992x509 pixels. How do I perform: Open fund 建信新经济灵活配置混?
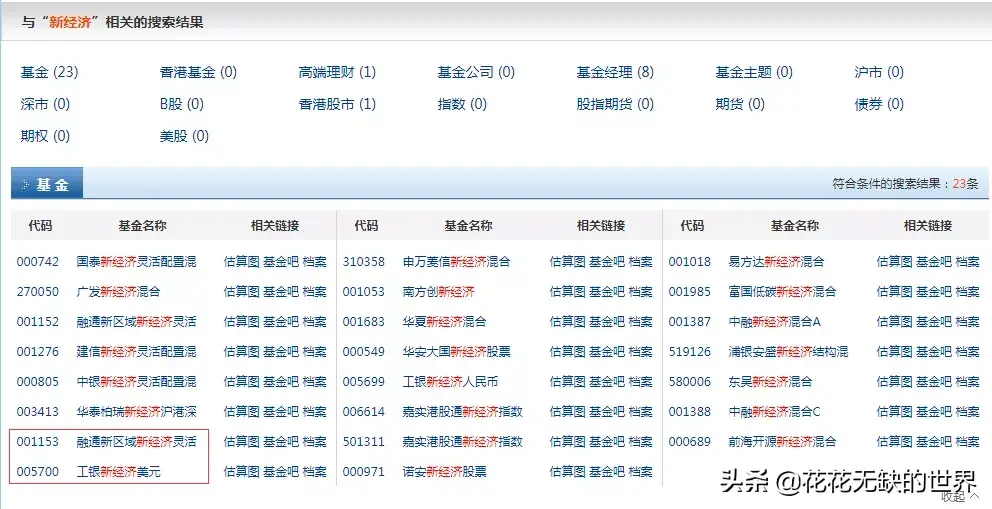136,351
